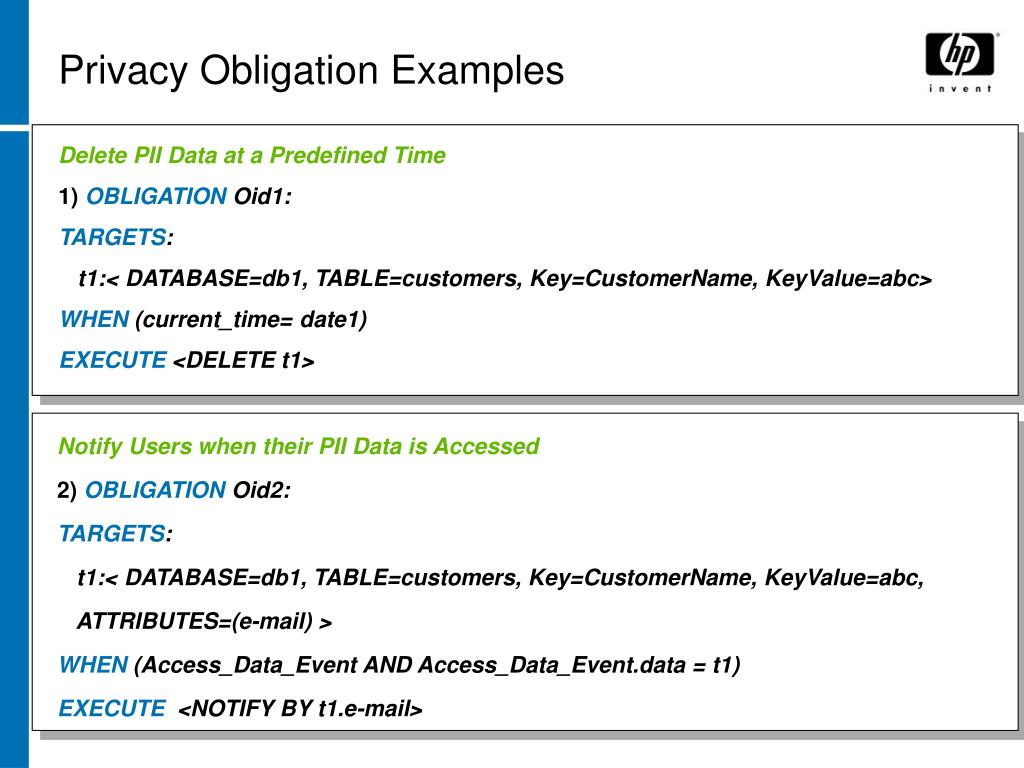Screen dimensions: 1024x768
Task: Click the "Access_Data_Event.data = t1" condition text
Action: point(578,665)
